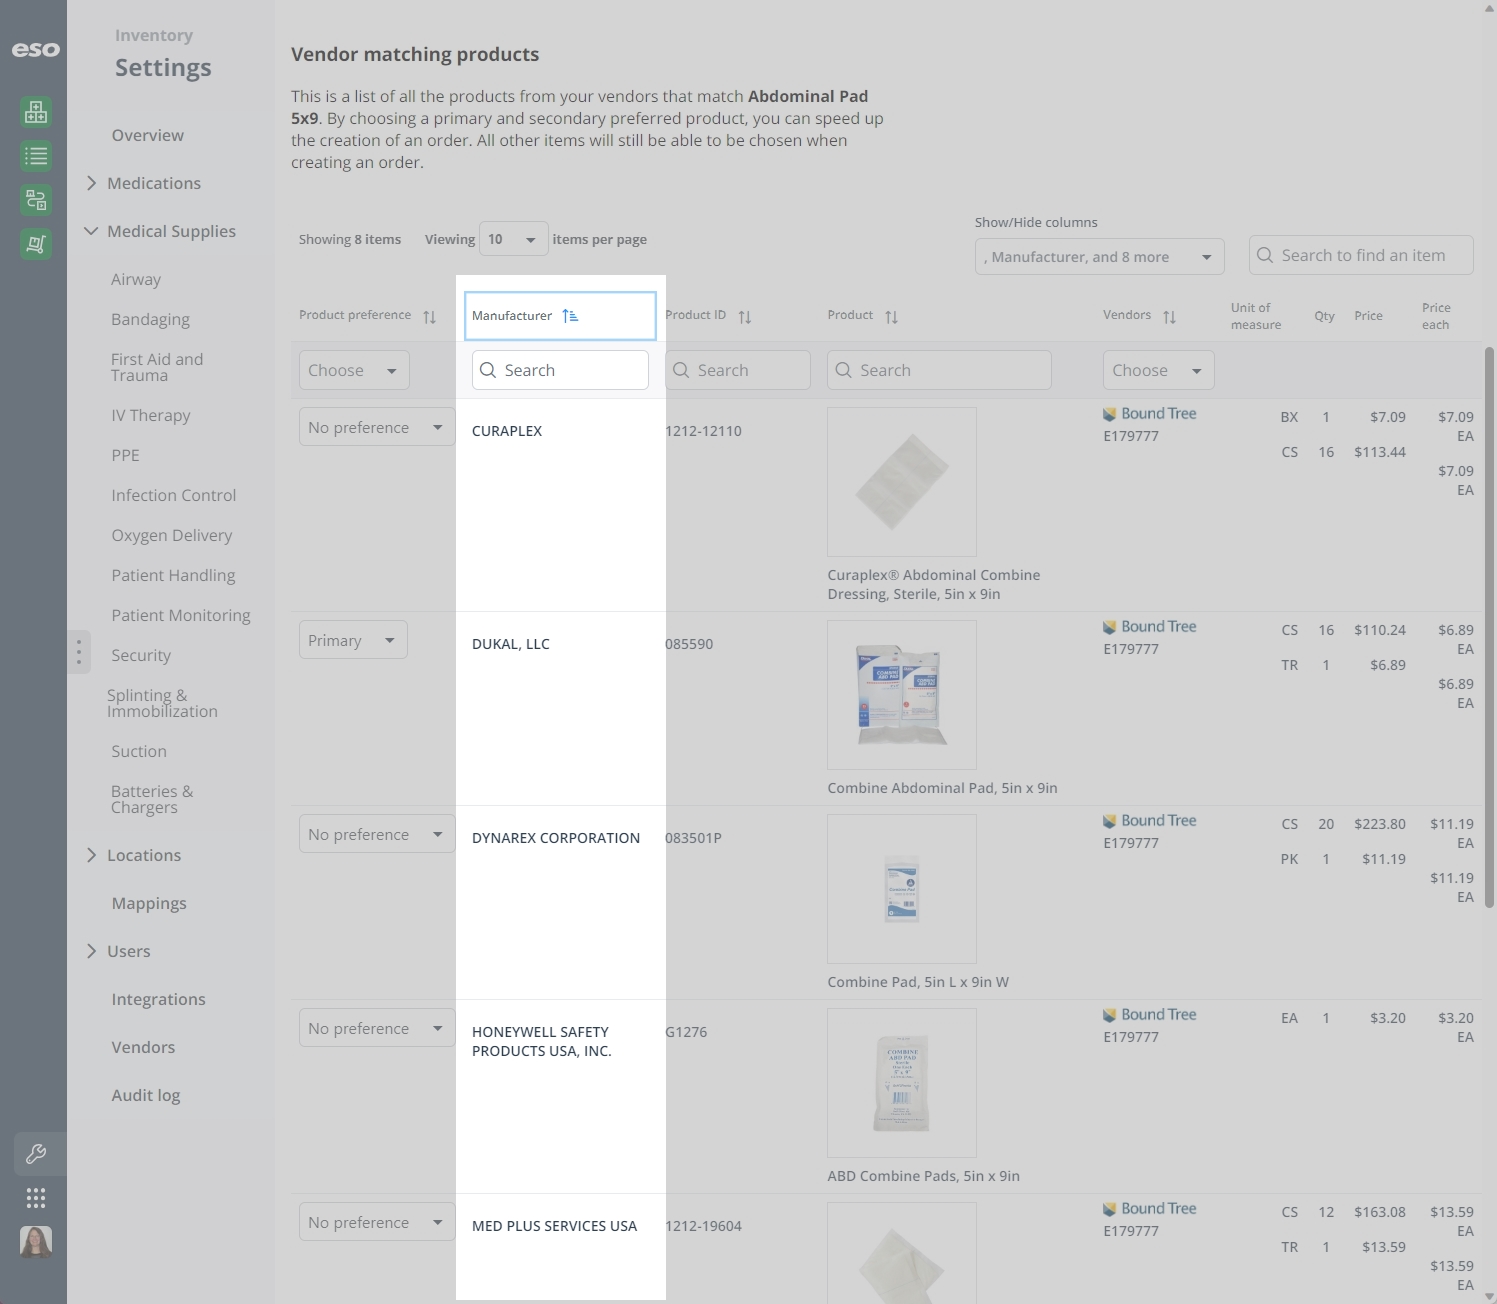Go to Vendors settings

click(143, 1047)
